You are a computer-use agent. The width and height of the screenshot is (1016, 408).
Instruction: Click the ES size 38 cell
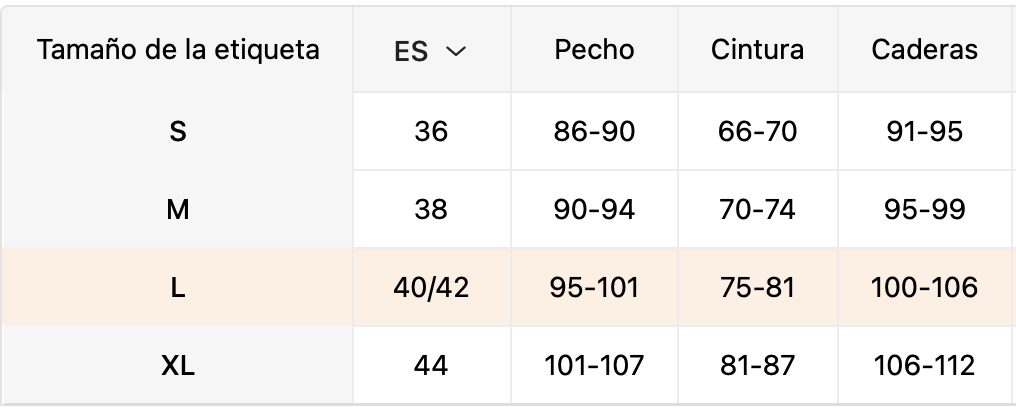431,209
